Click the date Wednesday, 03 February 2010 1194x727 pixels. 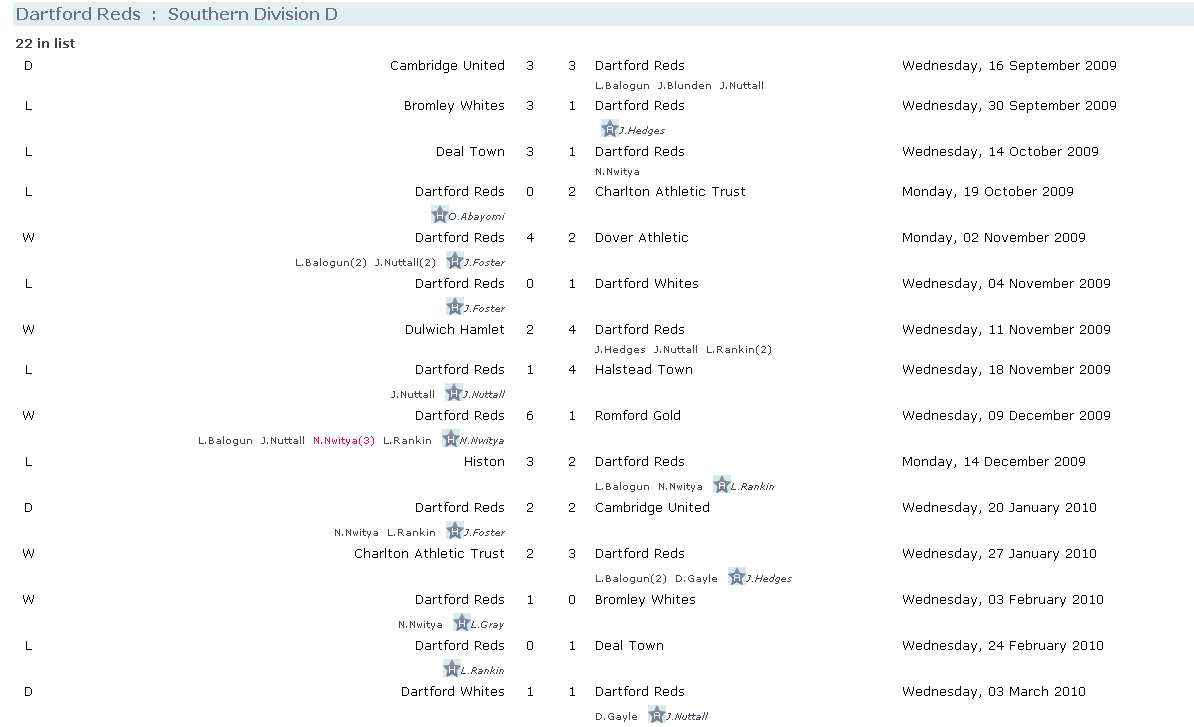1003,600
